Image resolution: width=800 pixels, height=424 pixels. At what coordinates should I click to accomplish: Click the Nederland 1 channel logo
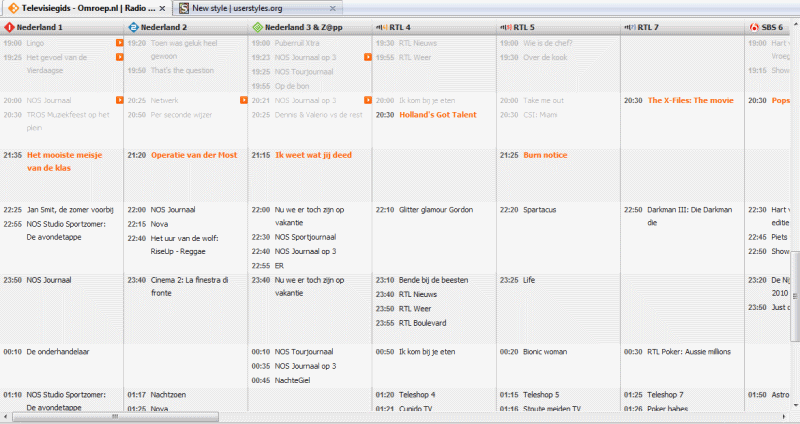pos(9,27)
